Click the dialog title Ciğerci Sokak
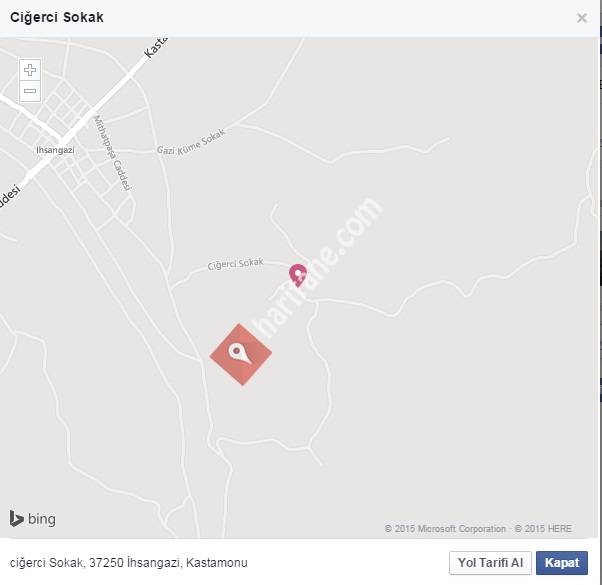The width and height of the screenshot is (602, 585). click(56, 18)
